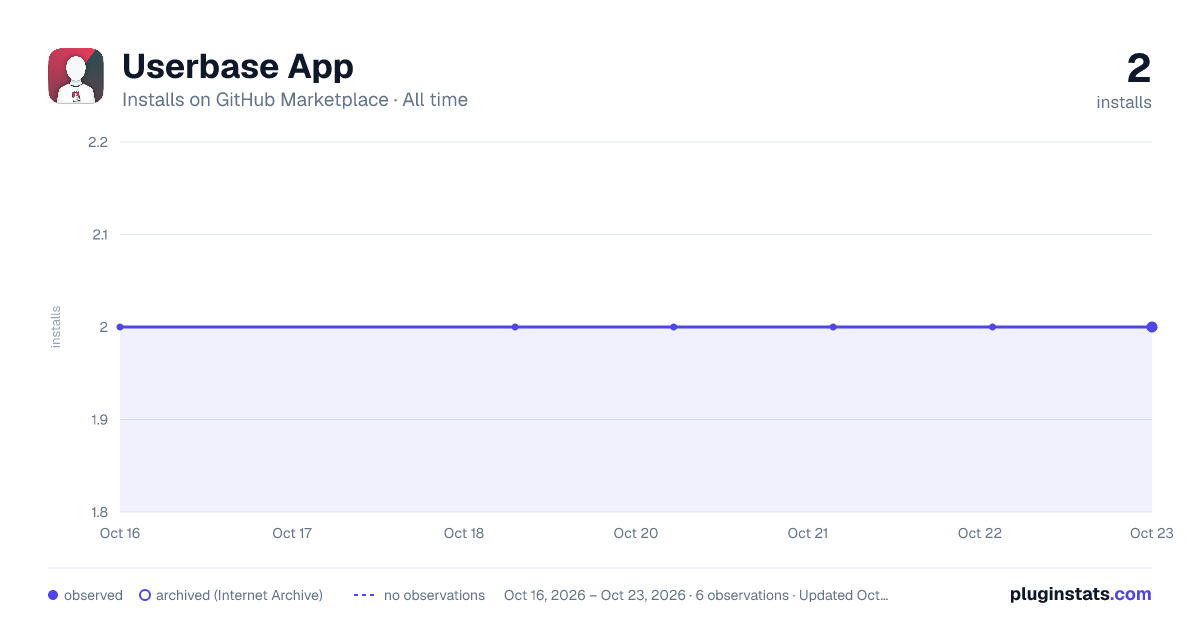The height and width of the screenshot is (630, 1200).
Task: Click the data point just after Oct 22
Action: tap(992, 327)
